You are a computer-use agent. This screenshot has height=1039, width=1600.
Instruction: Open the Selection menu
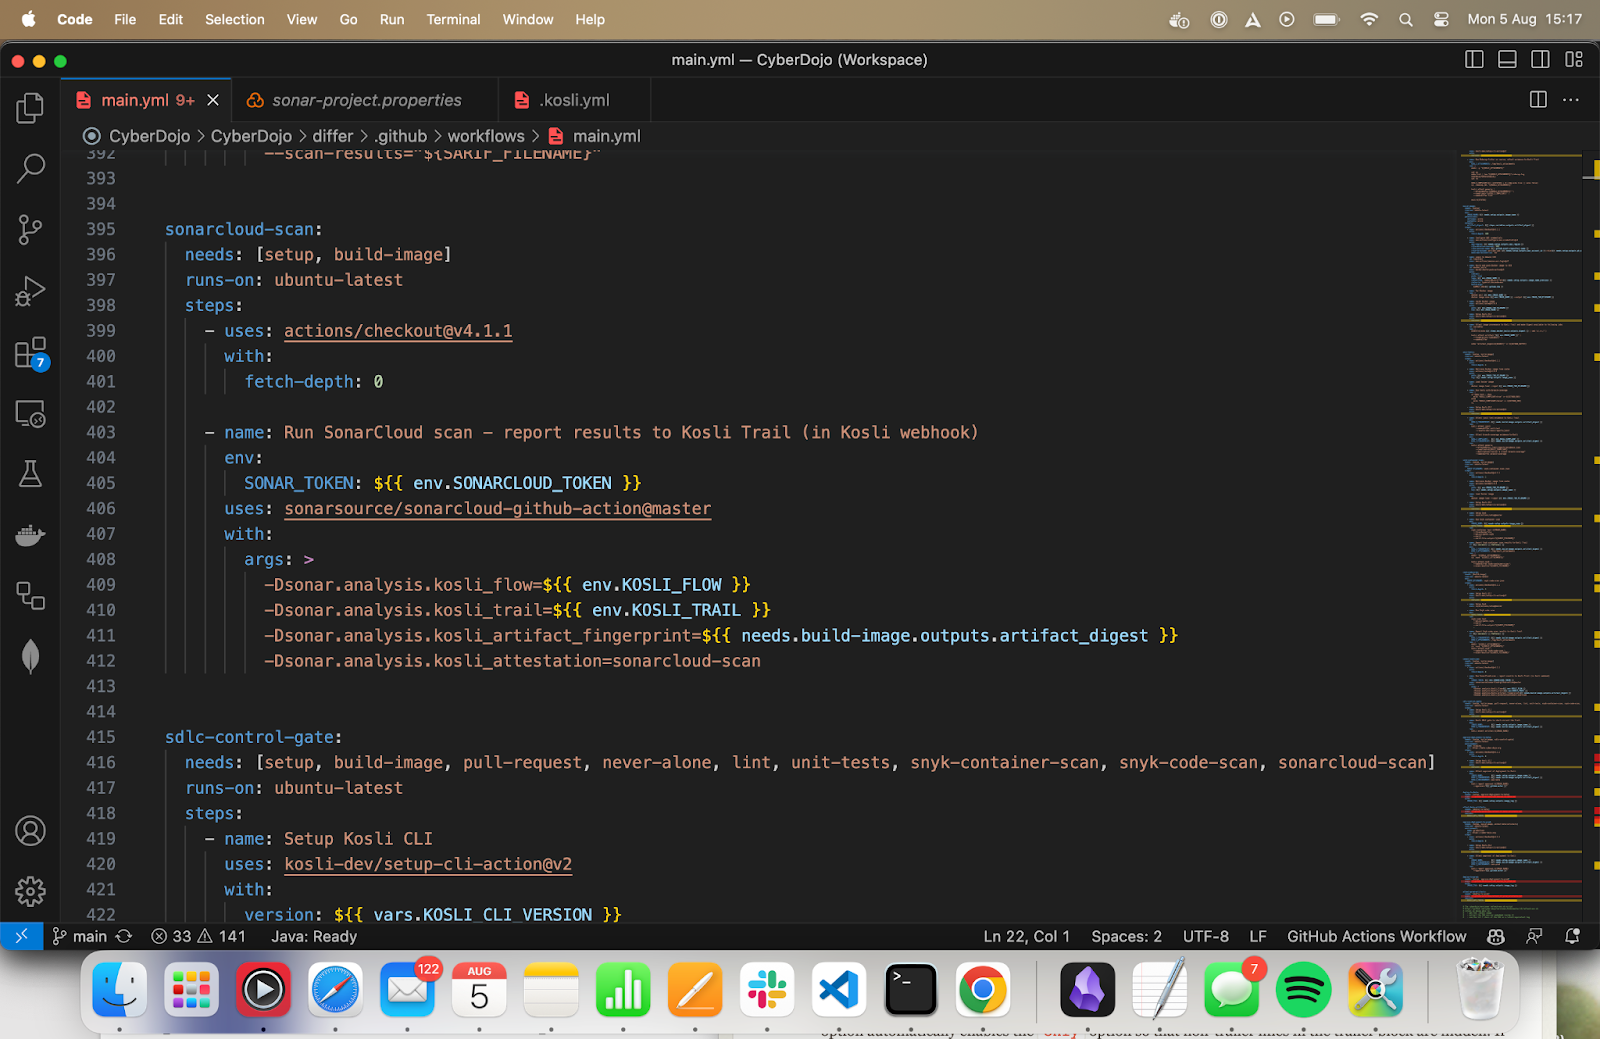tap(234, 19)
